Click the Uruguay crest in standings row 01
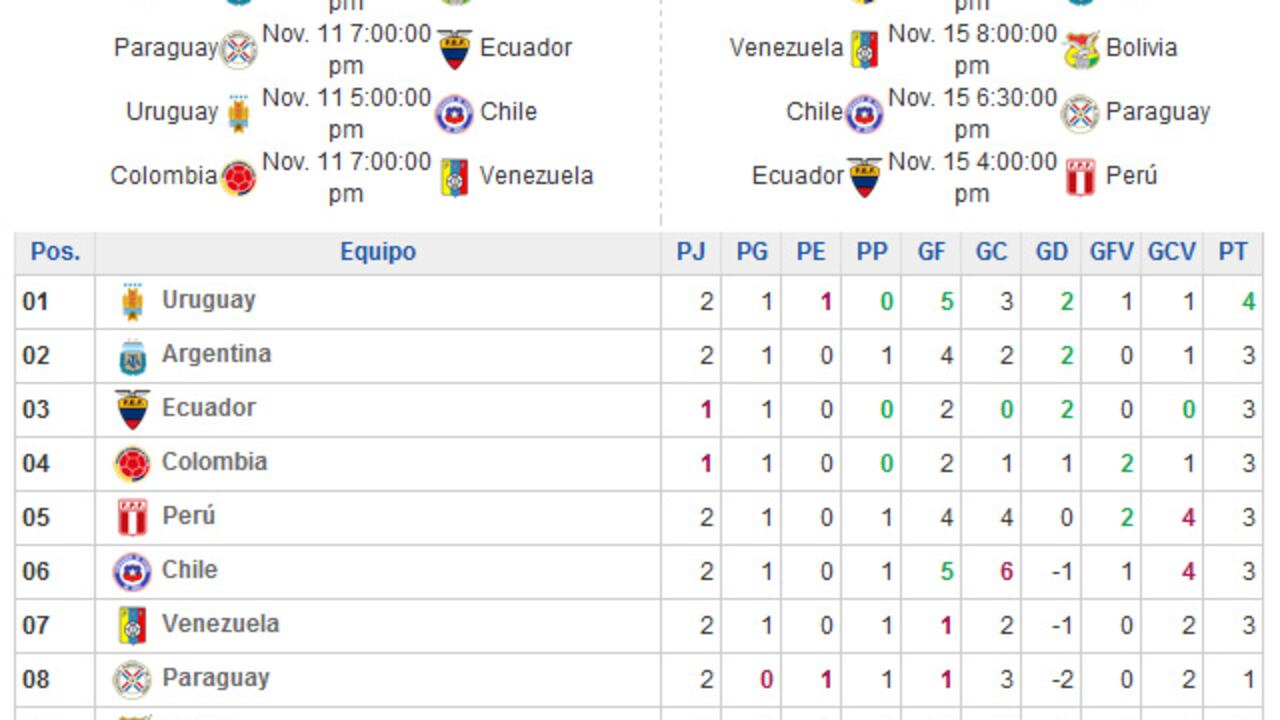The height and width of the screenshot is (720, 1280). coord(132,302)
